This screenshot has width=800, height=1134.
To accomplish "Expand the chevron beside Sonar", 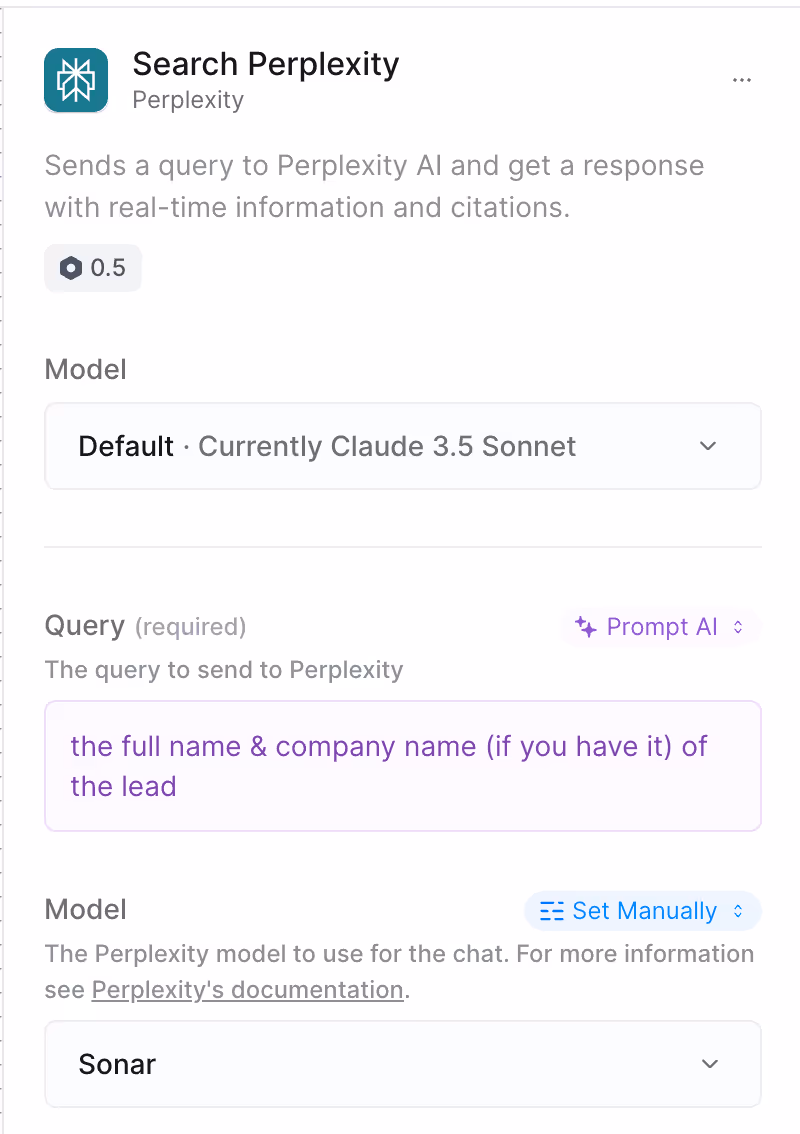I will (710, 1064).
